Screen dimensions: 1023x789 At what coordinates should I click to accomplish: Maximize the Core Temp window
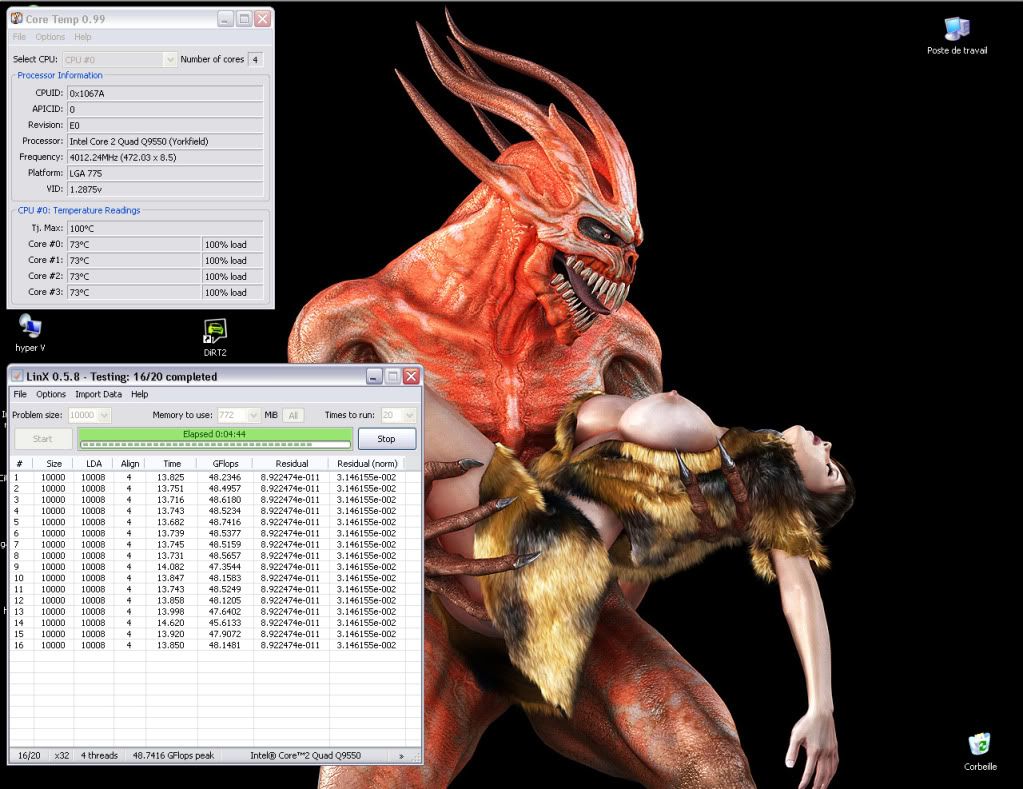[x=244, y=19]
